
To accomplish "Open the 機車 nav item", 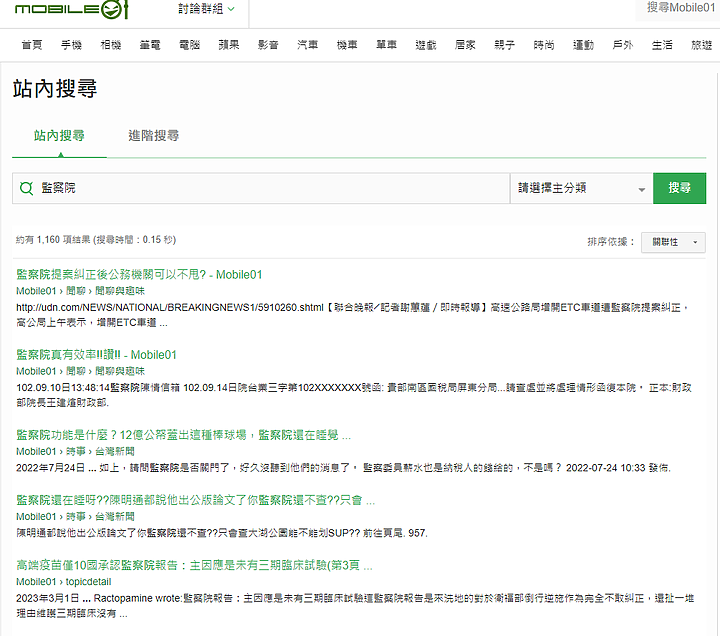I will coord(347,45).
